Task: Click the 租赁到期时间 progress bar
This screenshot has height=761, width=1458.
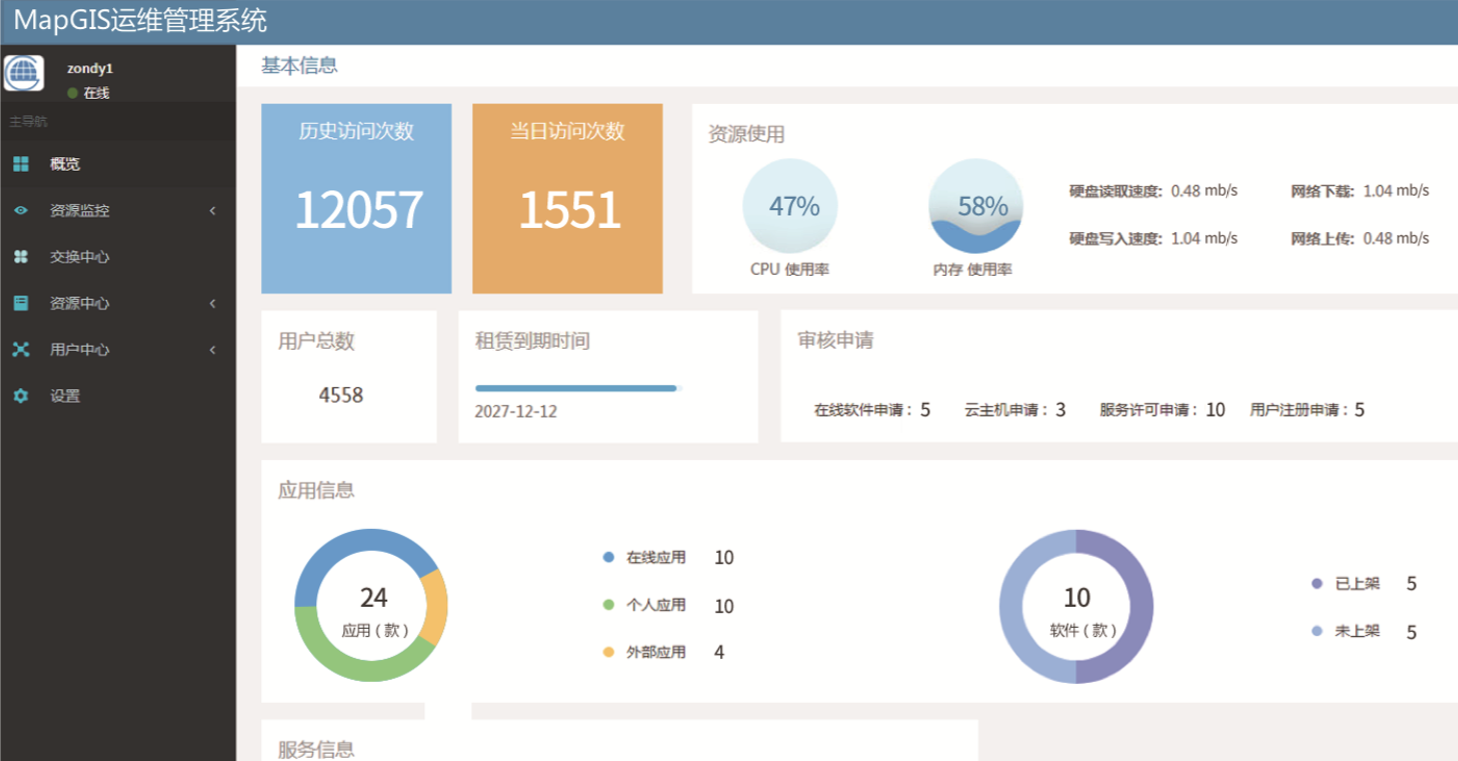Action: pos(577,388)
